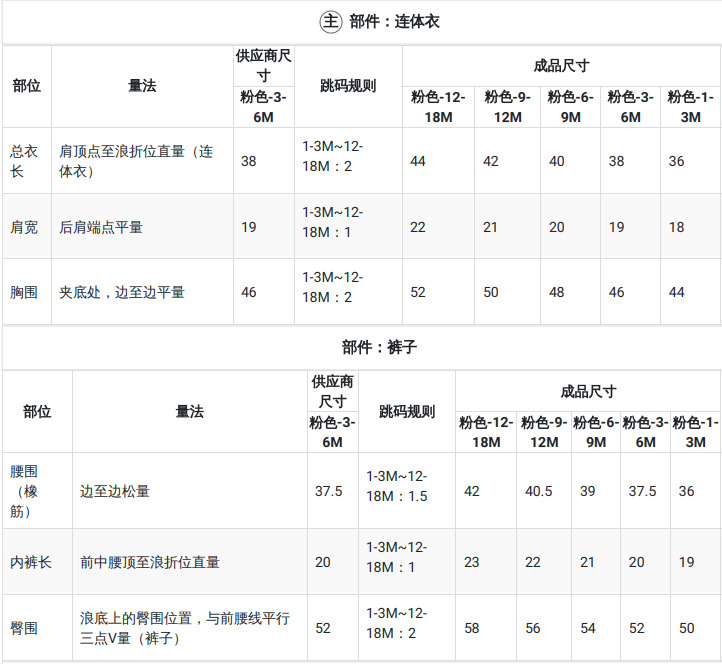Select the text 肩顶点至浪折位直量（连体衣）
The image size is (722, 664).
click(x=136, y=161)
